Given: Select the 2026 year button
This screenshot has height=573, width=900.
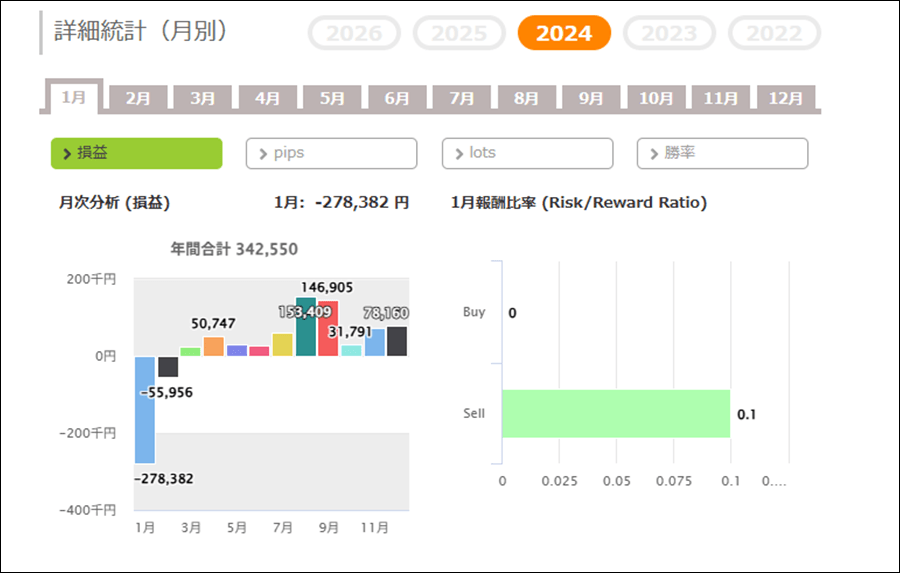Looking at the screenshot, I should (354, 33).
